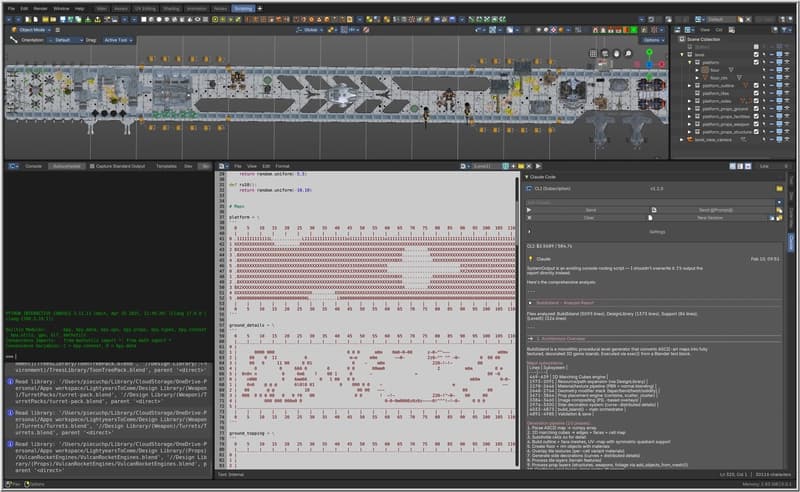Hide platform_sides collection with eye icon

click(x=787, y=101)
